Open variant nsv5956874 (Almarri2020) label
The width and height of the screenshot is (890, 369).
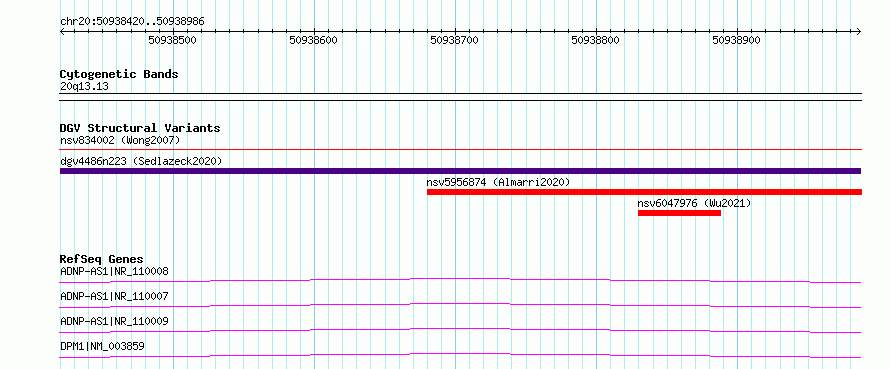coord(498,182)
